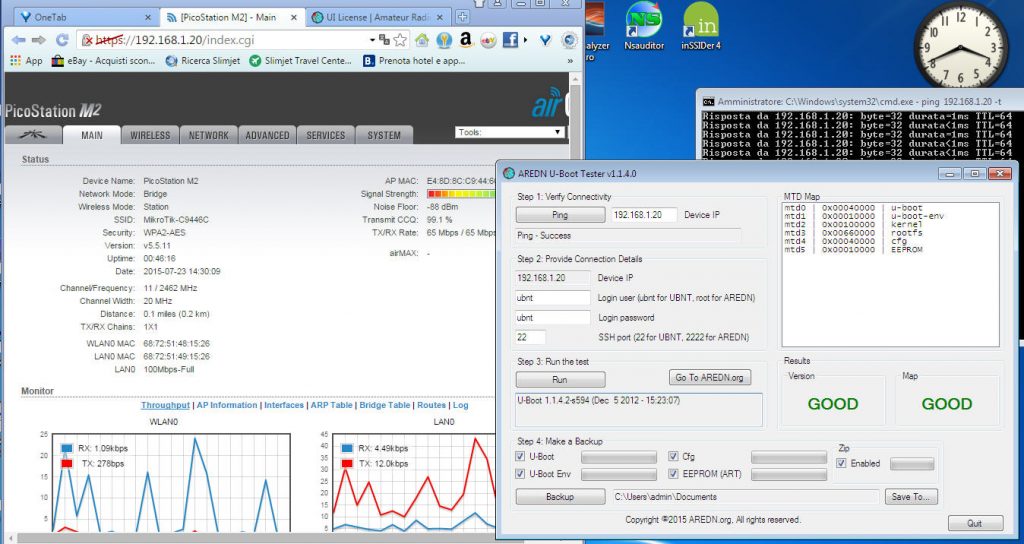Open new tab with plus button
1024x544 pixels.
click(x=462, y=17)
